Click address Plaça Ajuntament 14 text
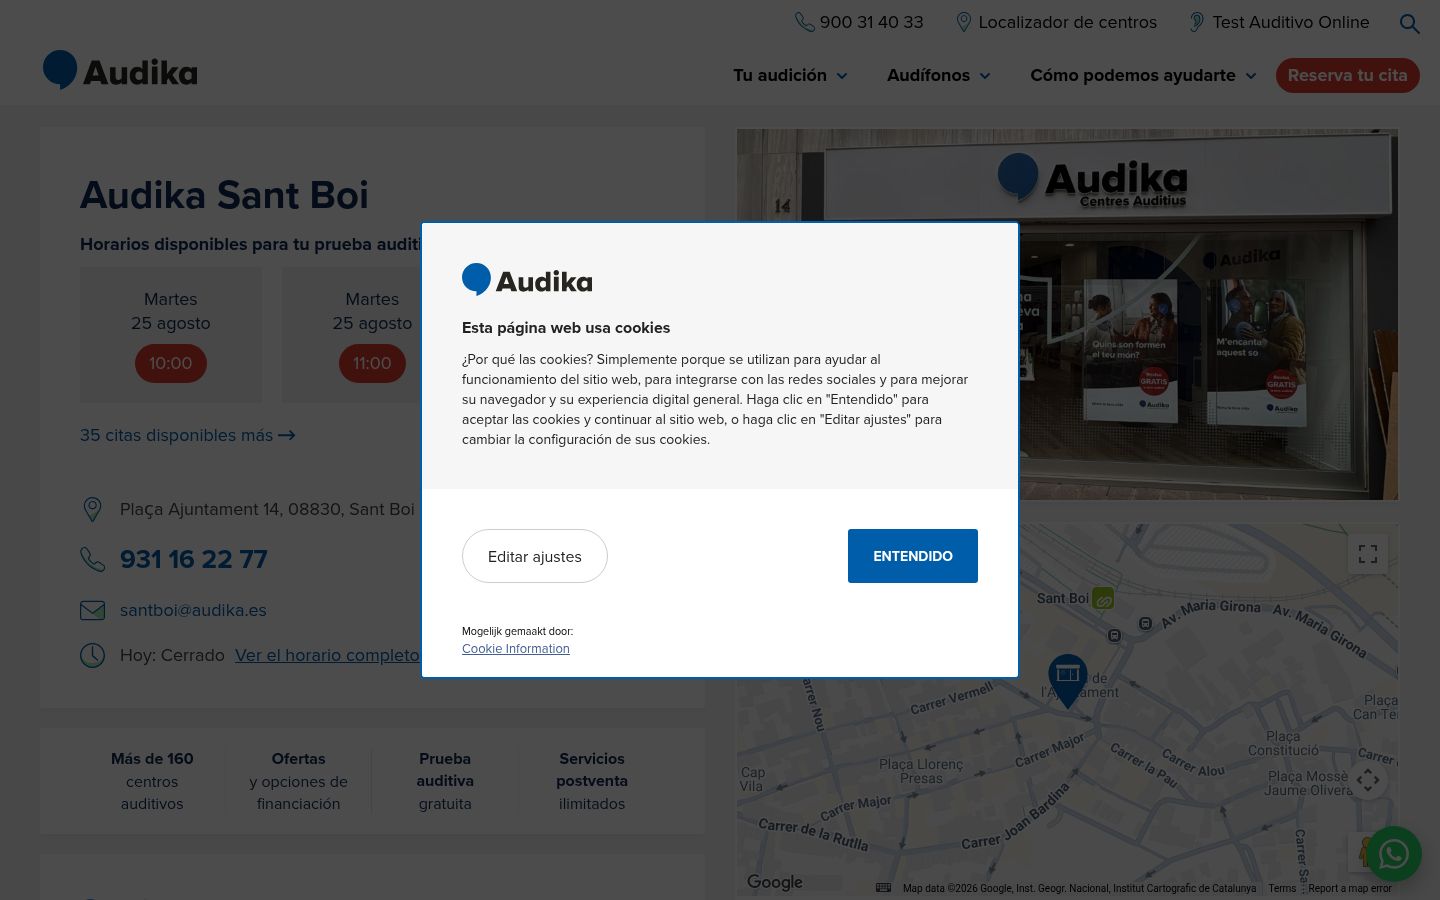 point(267,509)
